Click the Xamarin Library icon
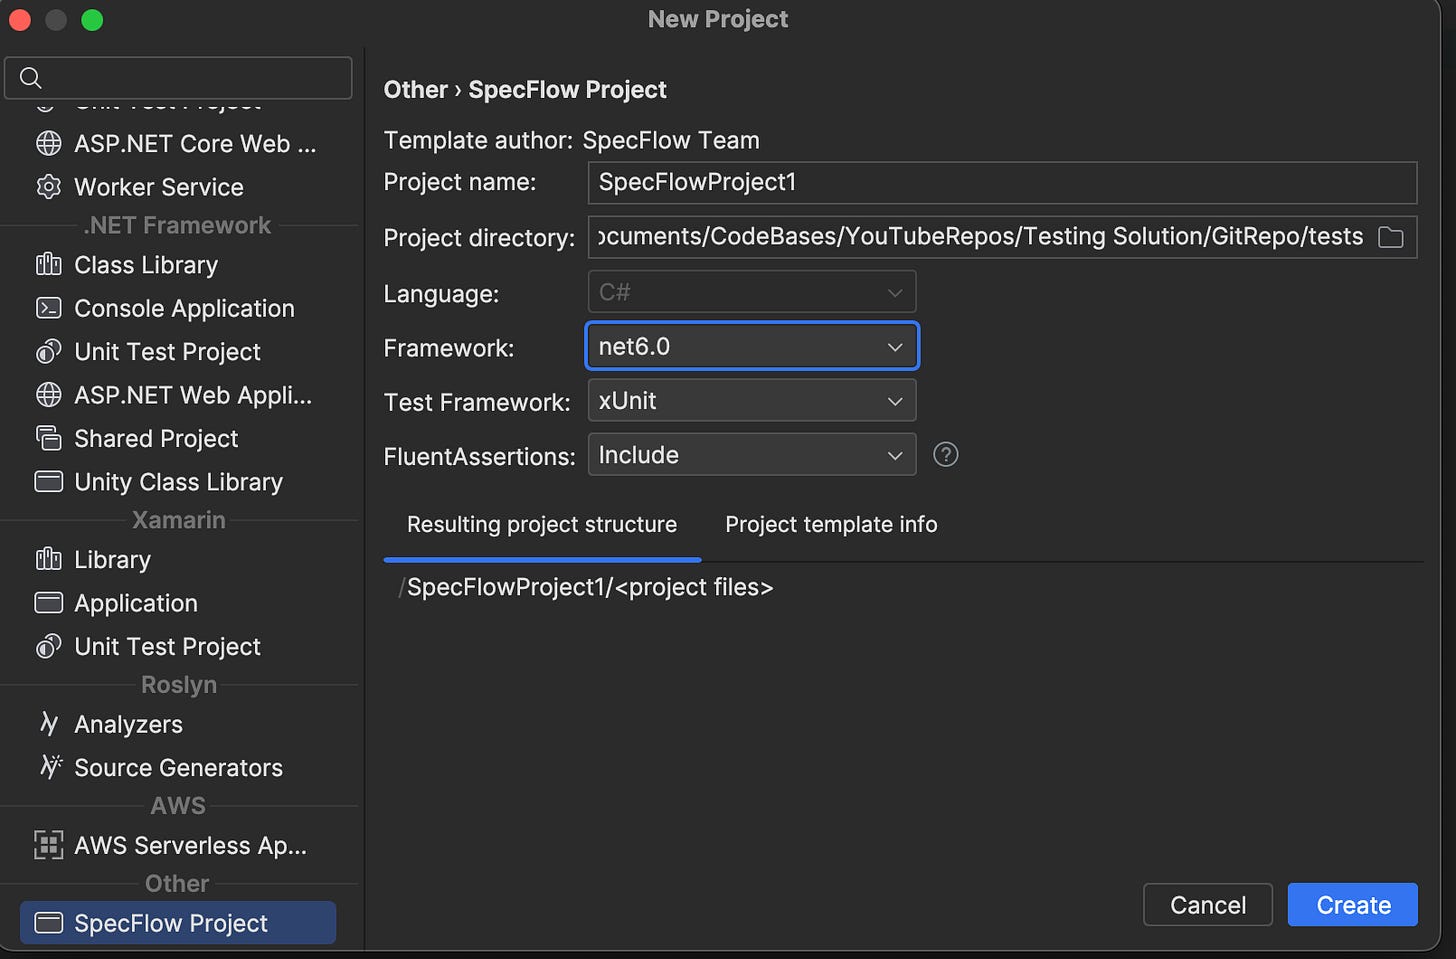 click(48, 560)
